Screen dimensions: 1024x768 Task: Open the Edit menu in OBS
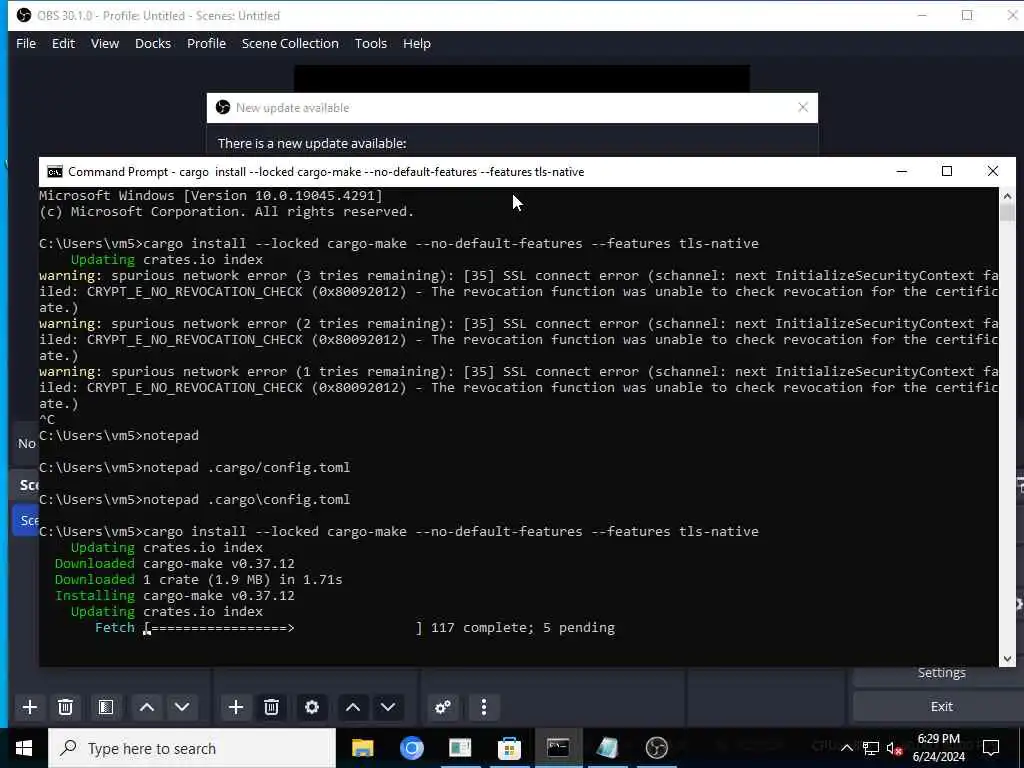63,43
